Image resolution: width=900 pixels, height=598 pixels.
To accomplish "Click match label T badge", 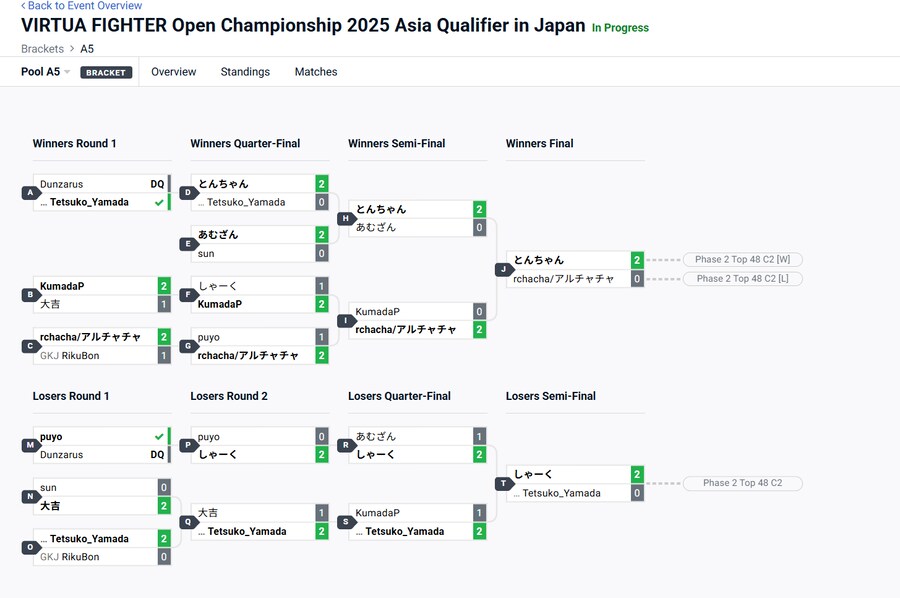I will [x=503, y=484].
